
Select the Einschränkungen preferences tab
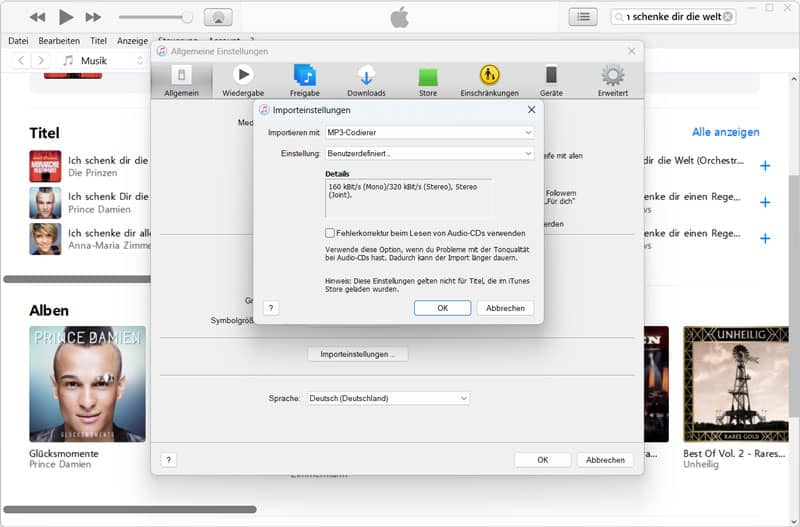click(489, 81)
